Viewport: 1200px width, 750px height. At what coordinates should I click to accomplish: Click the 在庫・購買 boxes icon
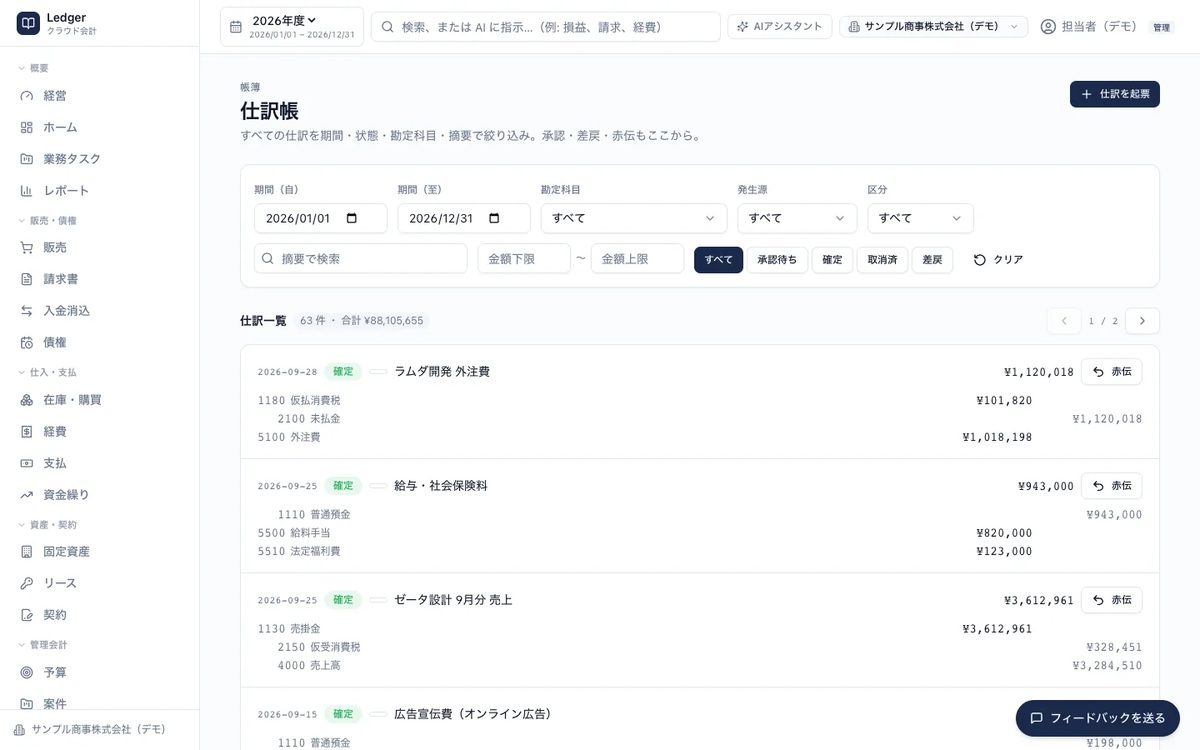coord(27,400)
